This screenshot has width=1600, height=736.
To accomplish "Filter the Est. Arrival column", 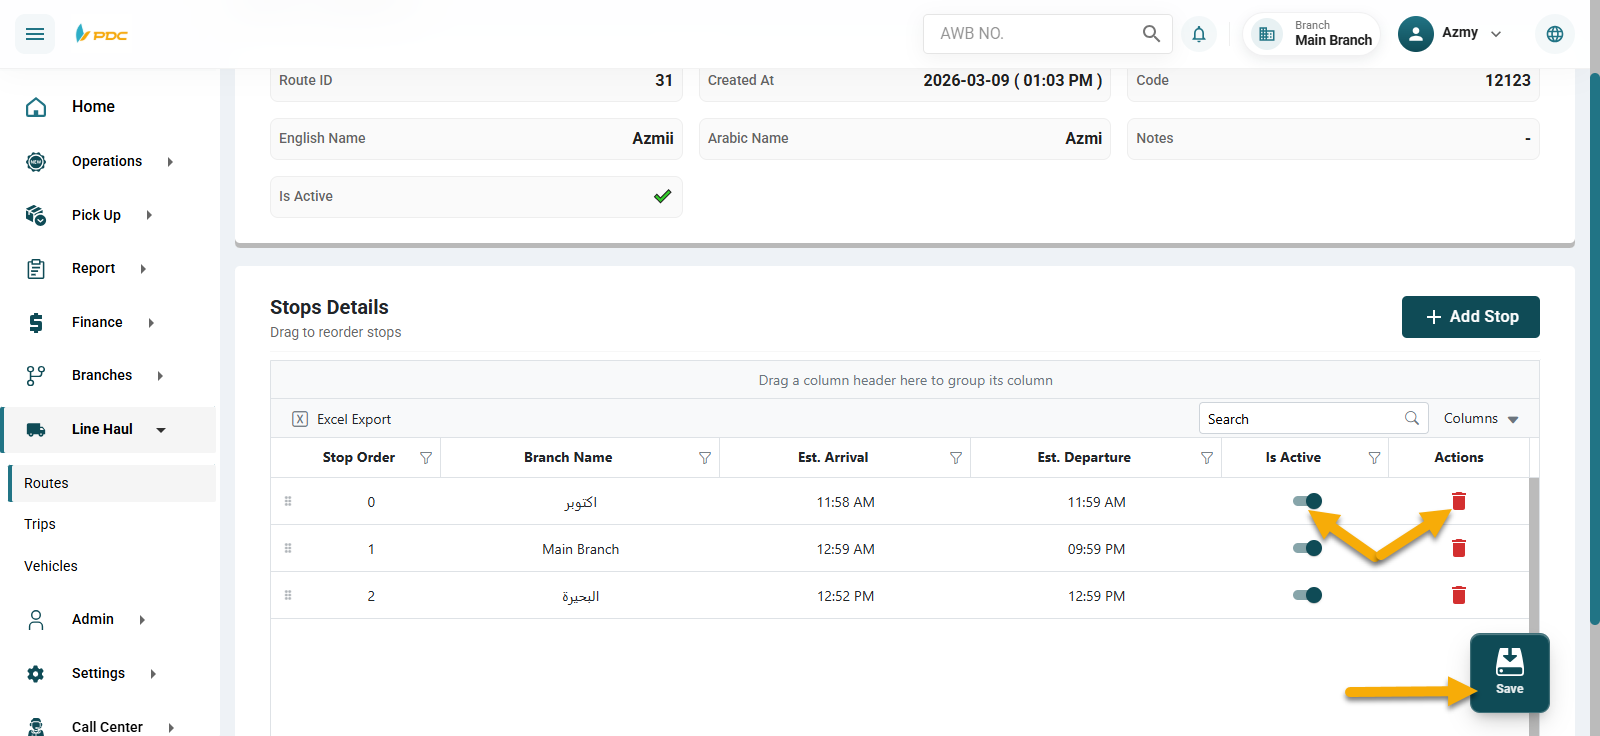I will pos(956,458).
